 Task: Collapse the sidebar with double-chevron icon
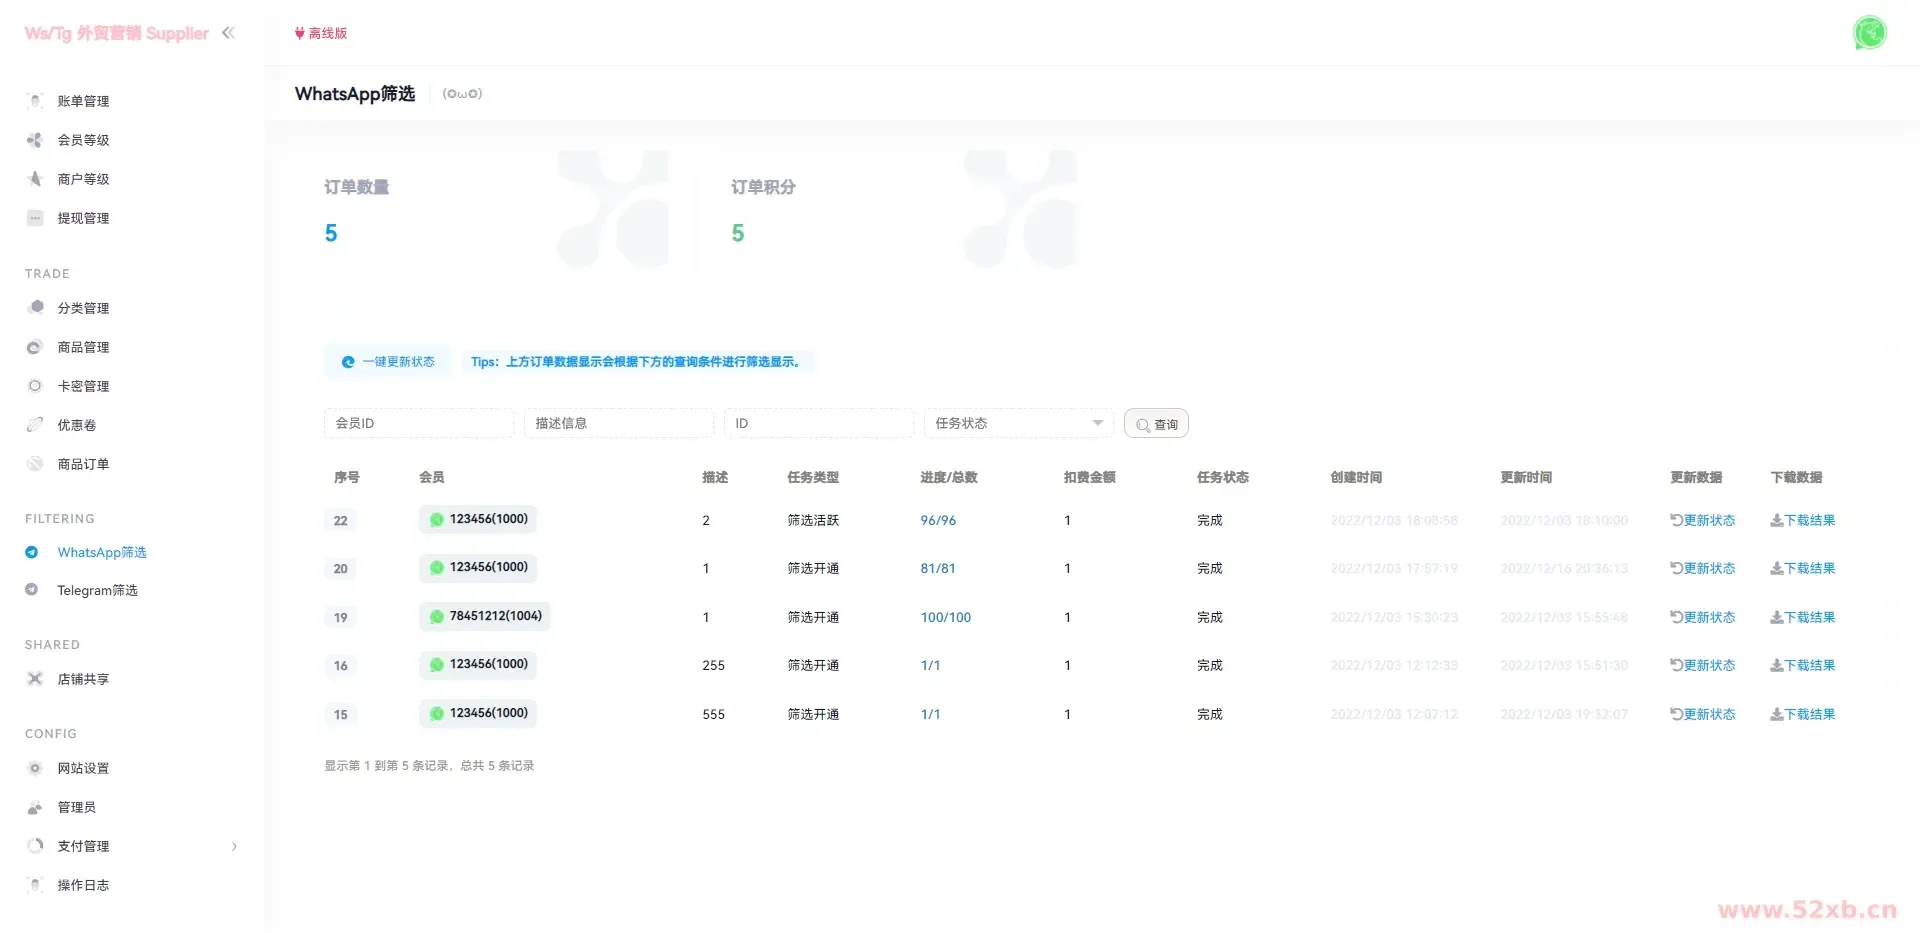[228, 33]
